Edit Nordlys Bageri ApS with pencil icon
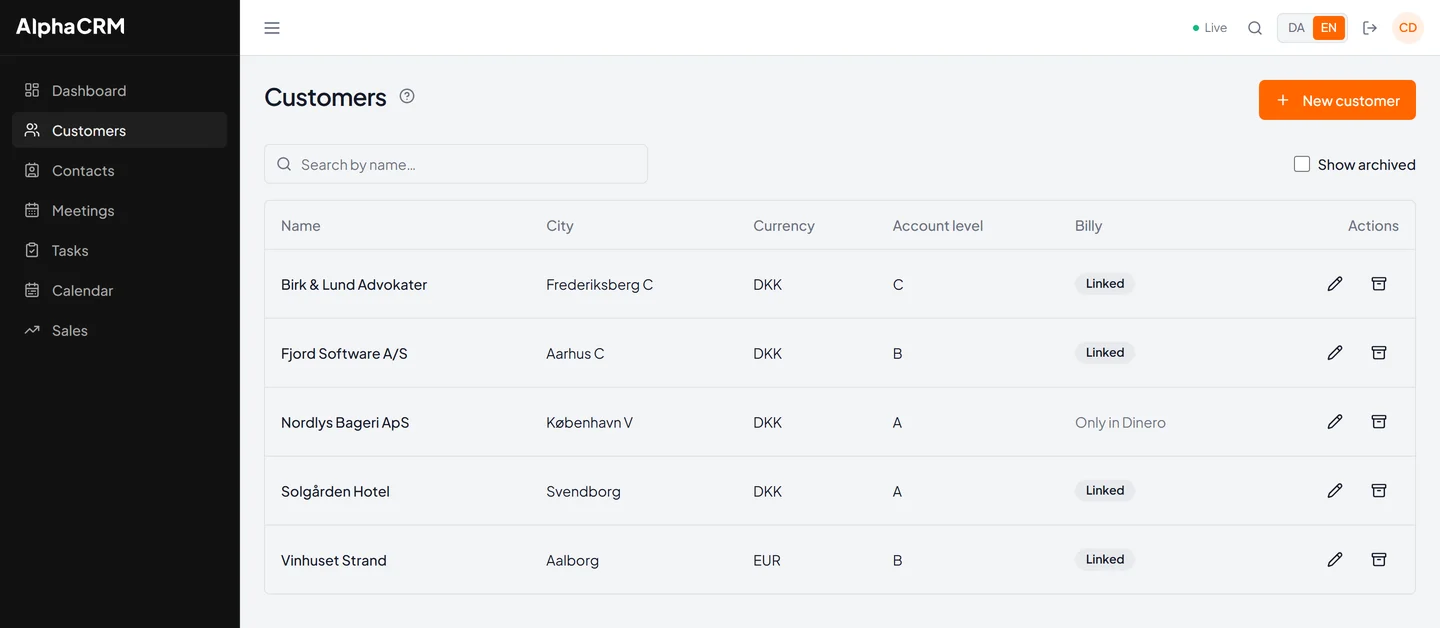This screenshot has height=628, width=1440. [1335, 422]
